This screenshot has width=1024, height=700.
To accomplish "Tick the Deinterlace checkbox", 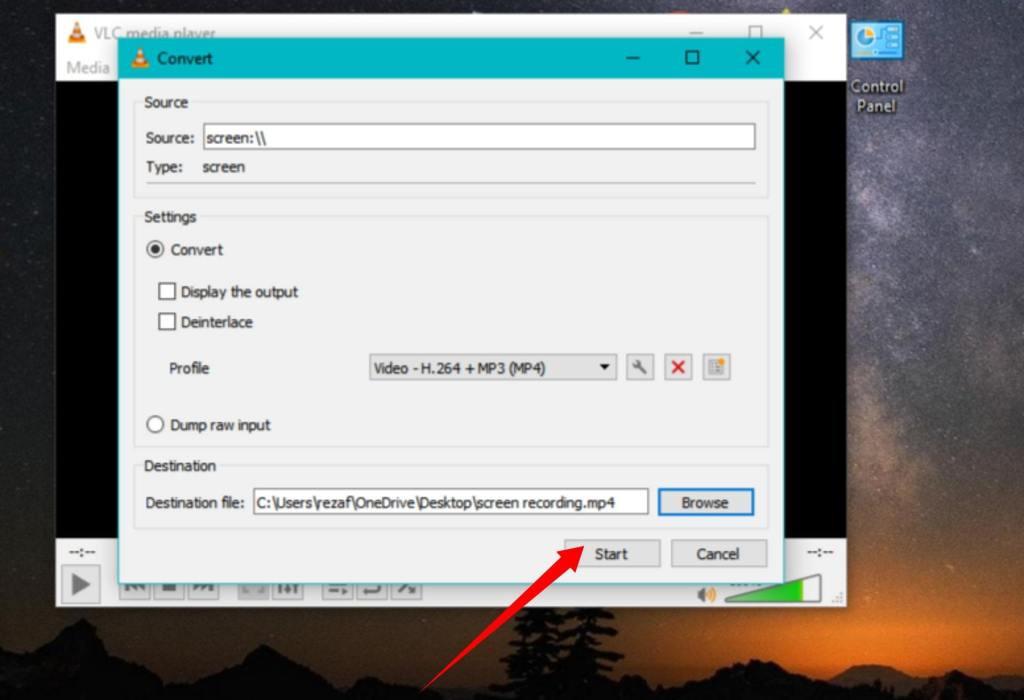I will click(167, 322).
